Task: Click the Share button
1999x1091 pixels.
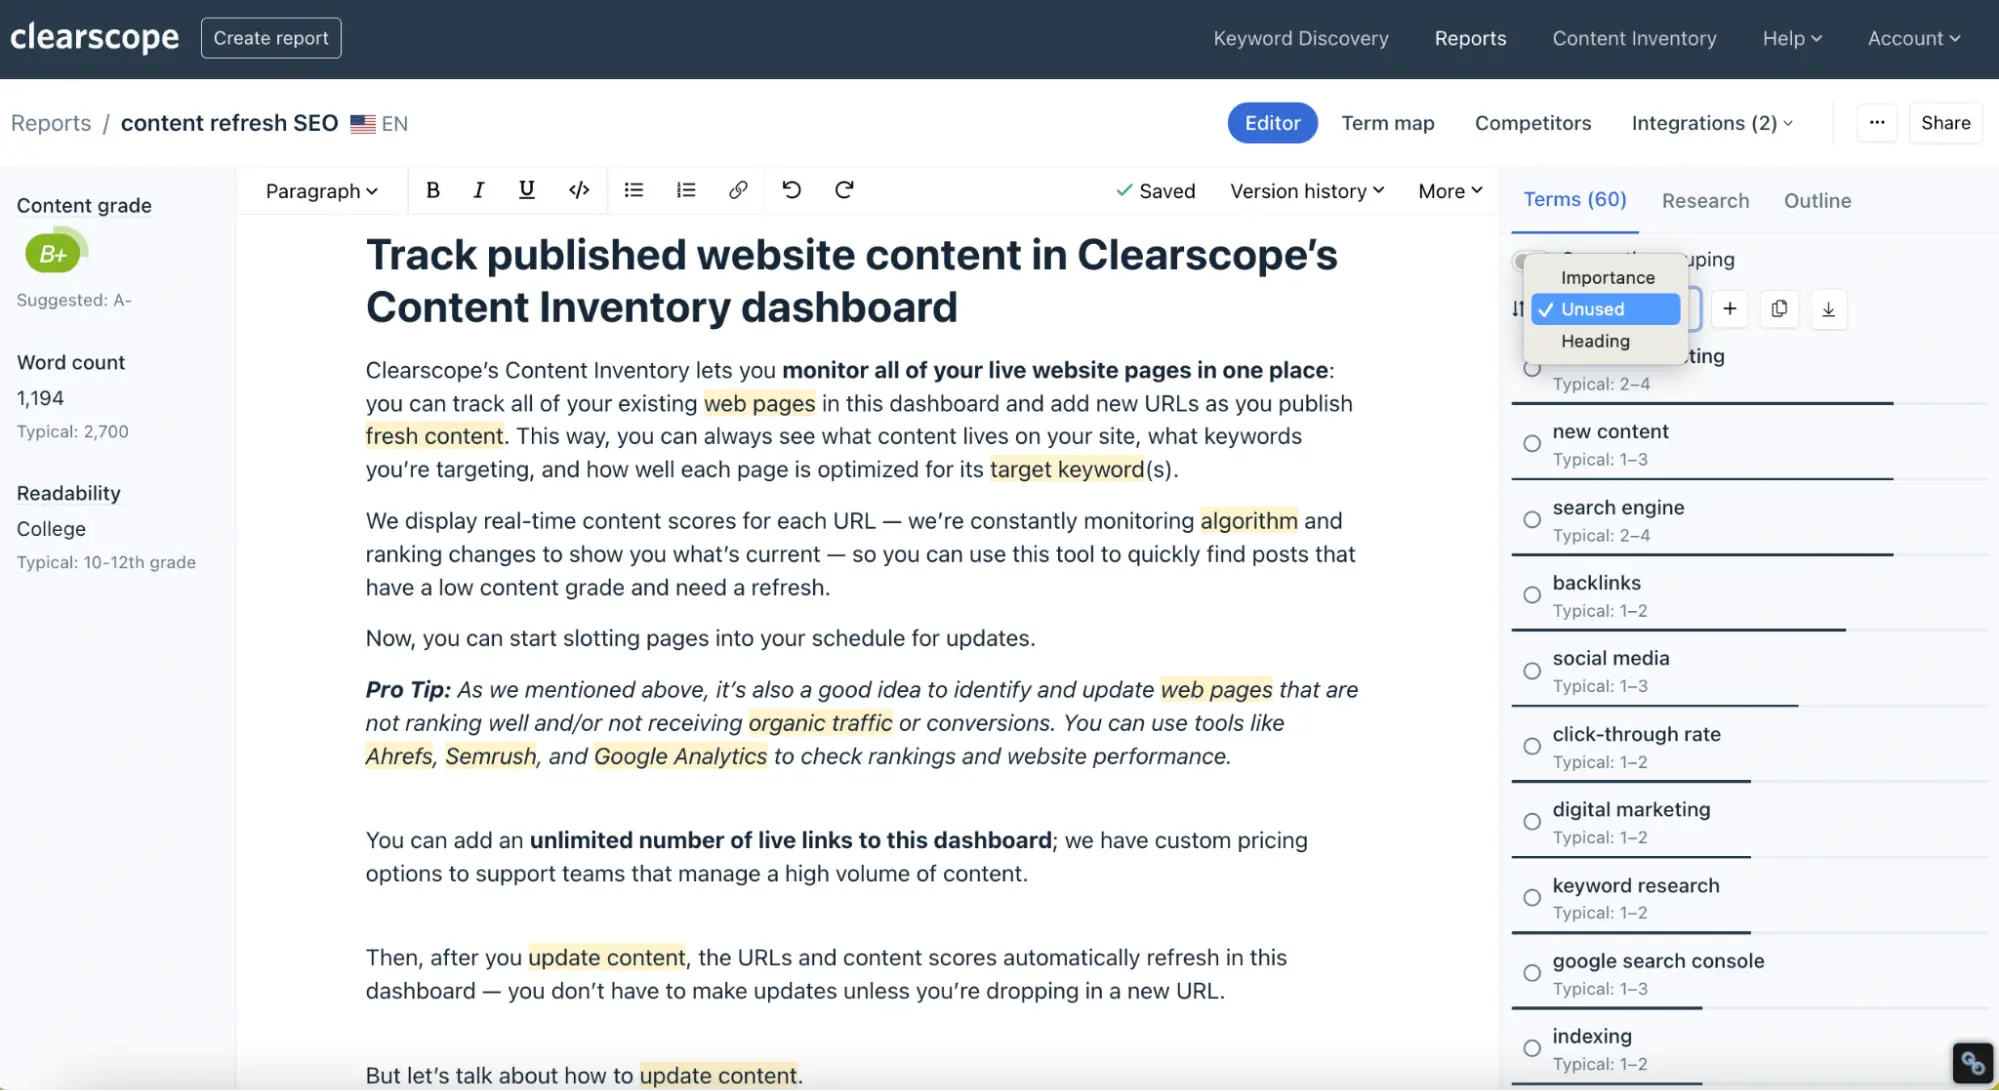Action: tap(1945, 124)
